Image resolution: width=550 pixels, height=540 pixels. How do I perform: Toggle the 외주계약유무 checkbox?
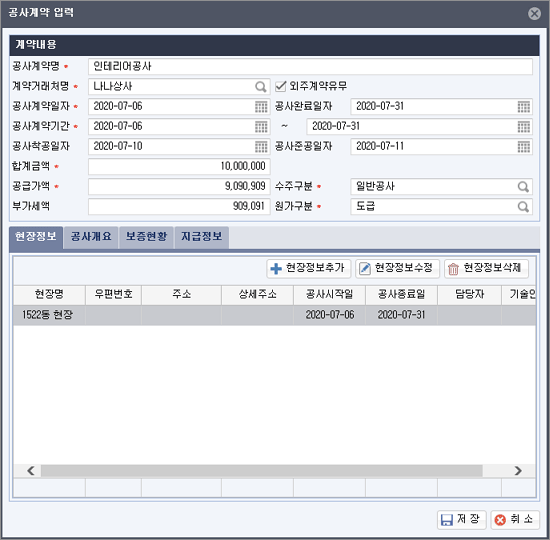(x=281, y=86)
